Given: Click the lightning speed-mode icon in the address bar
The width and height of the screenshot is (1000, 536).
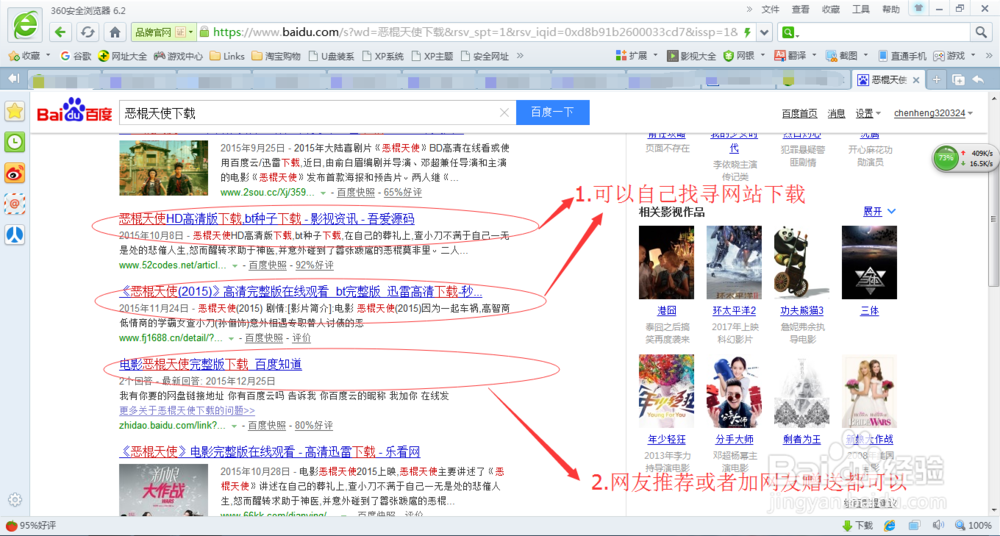Looking at the screenshot, I should click(x=747, y=32).
